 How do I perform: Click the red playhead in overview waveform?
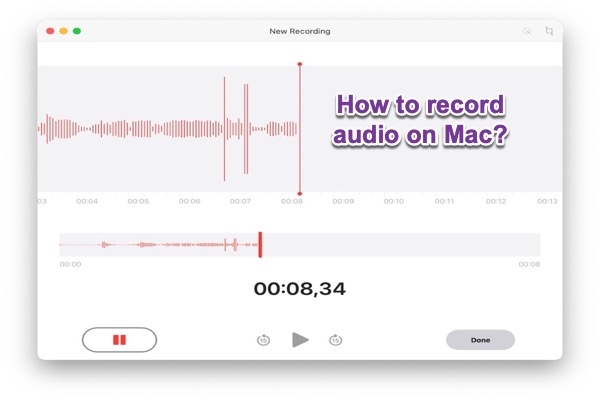pyautogui.click(x=260, y=245)
